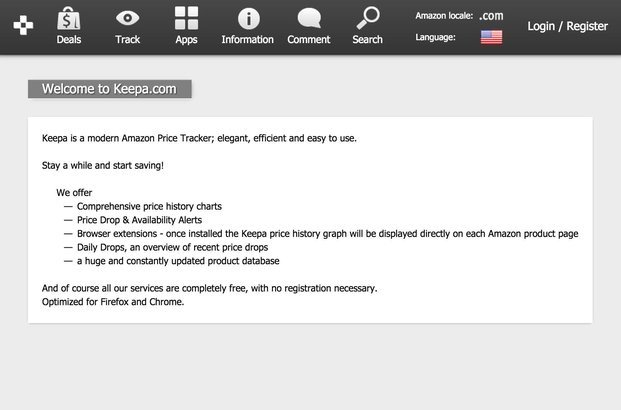This screenshot has height=410, width=621.
Task: Select the Deals text label
Action: [68, 40]
